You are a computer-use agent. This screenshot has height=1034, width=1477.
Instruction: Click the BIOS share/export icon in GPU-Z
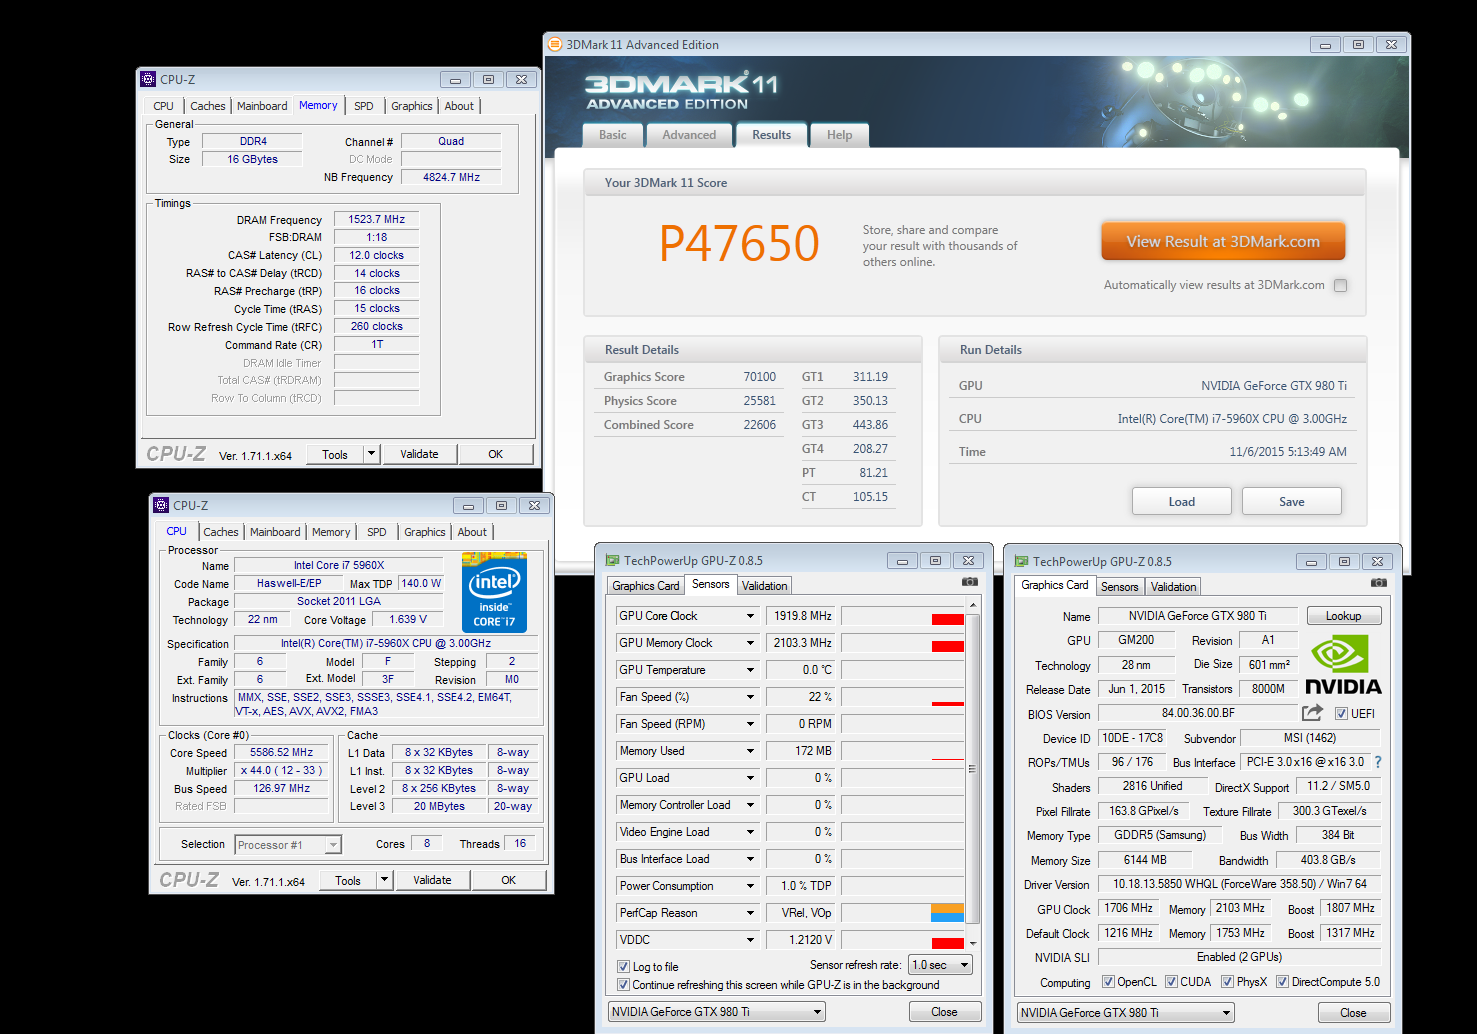[x=1312, y=713]
